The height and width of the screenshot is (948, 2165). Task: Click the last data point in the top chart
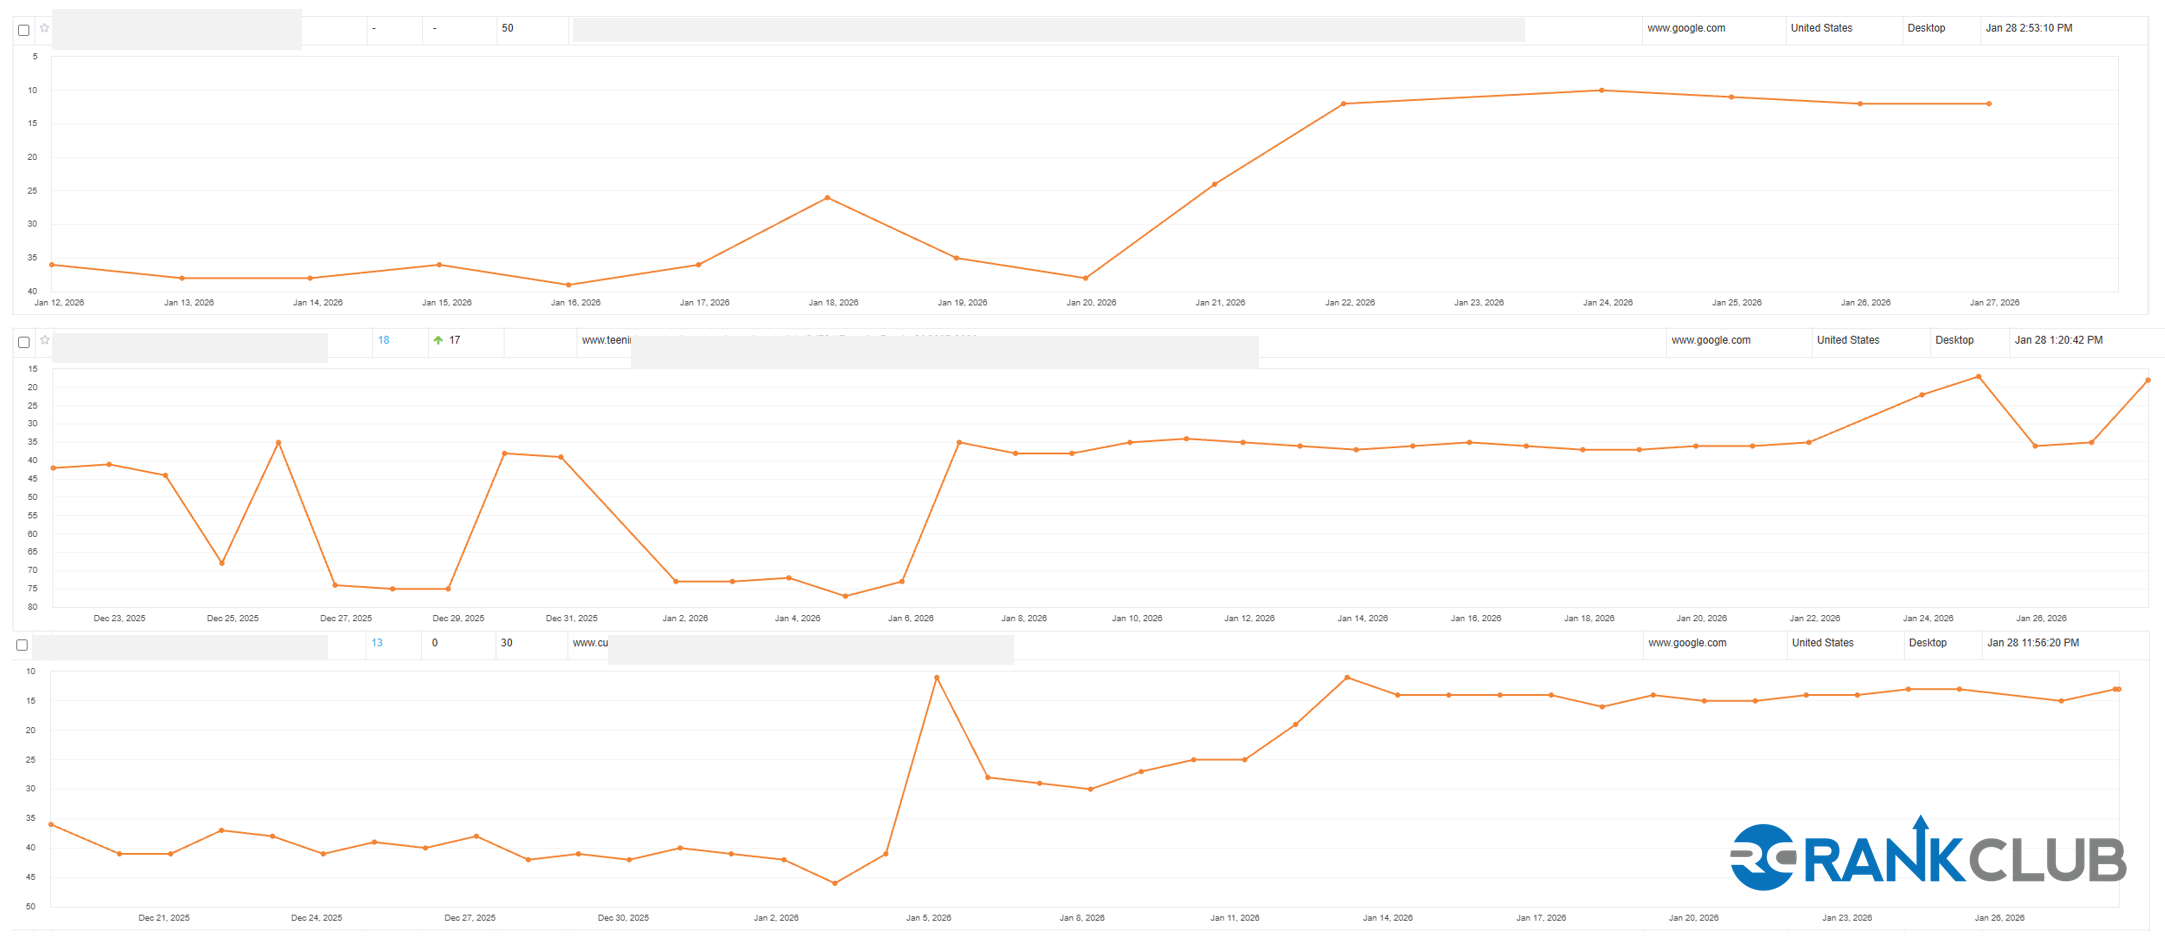pyautogui.click(x=1989, y=104)
